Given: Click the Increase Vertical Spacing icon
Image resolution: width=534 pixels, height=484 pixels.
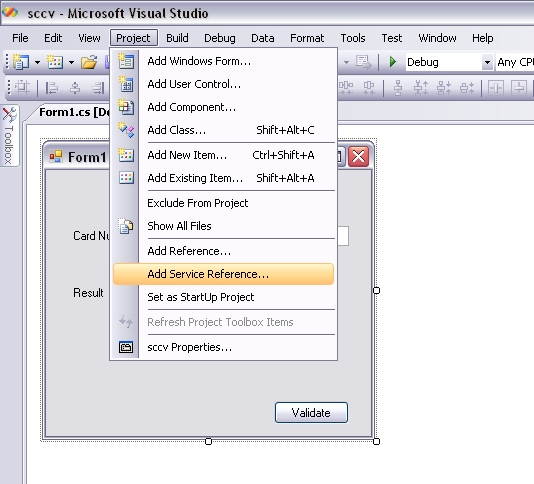Looking at the screenshot, I should tap(421, 88).
